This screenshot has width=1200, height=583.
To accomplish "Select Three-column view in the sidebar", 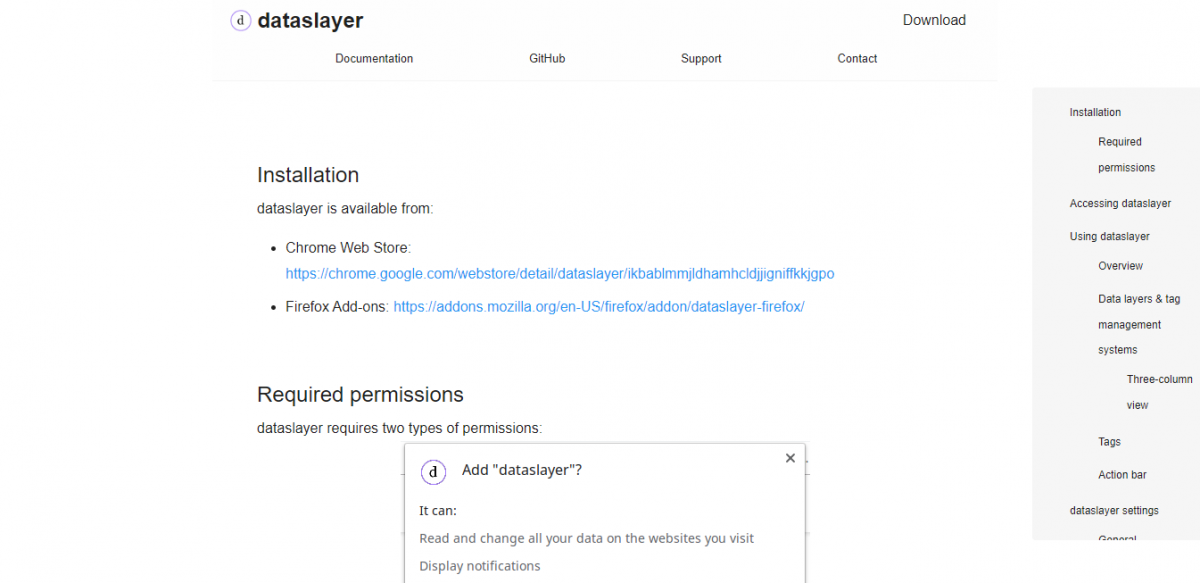I will (x=1158, y=391).
